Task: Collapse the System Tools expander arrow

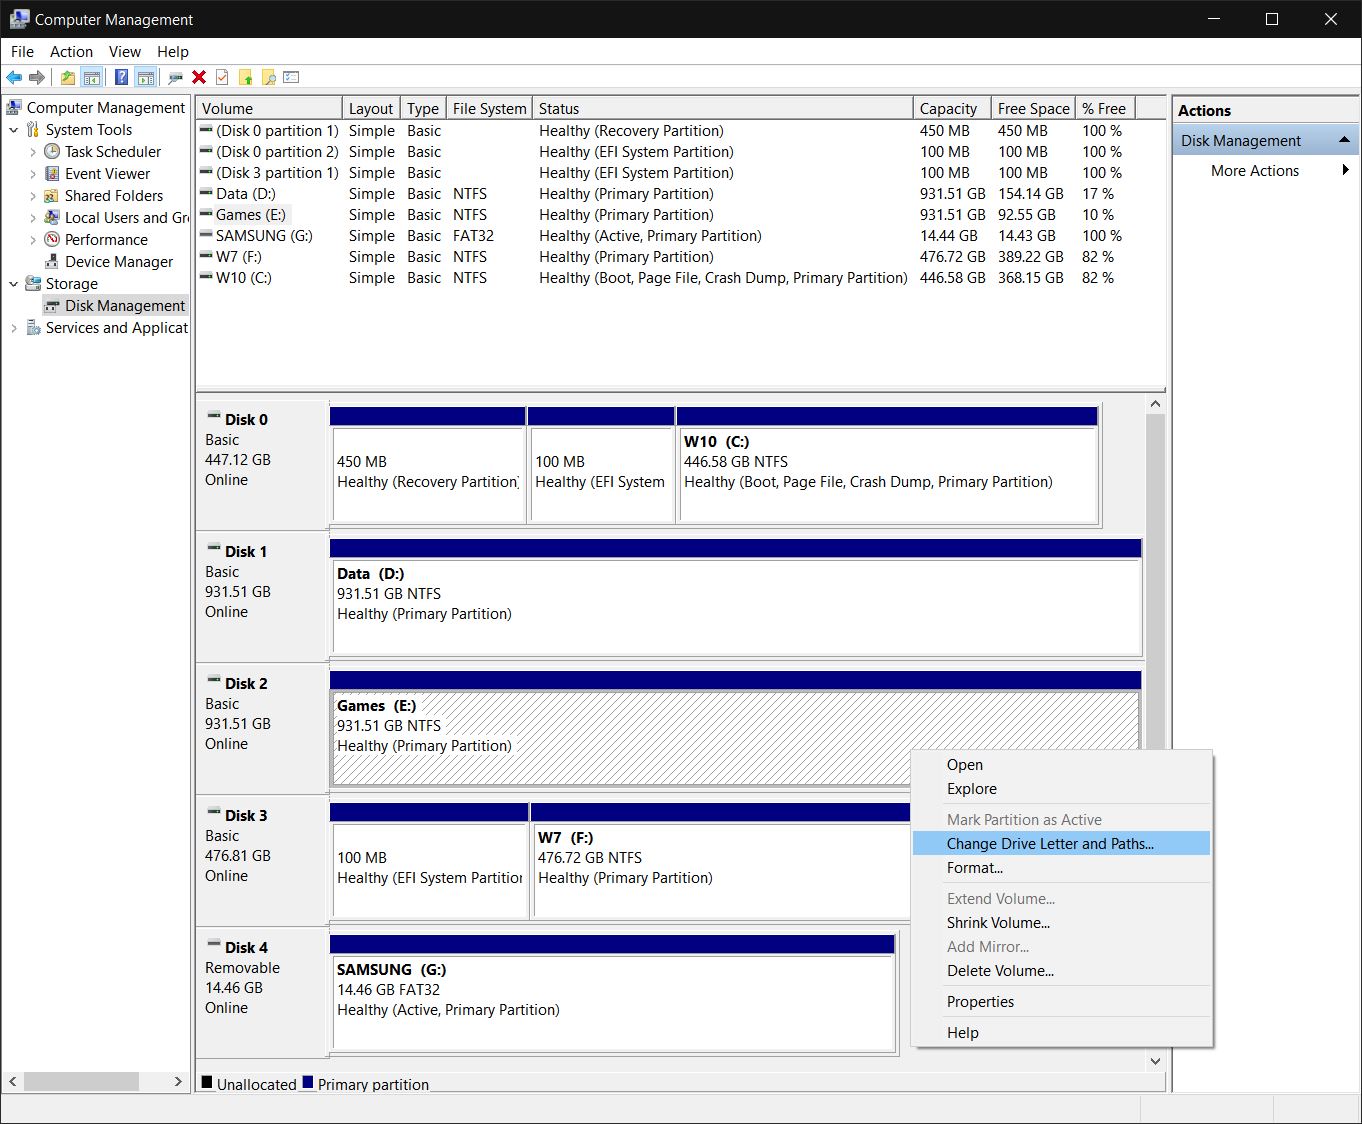Action: click(x=14, y=130)
